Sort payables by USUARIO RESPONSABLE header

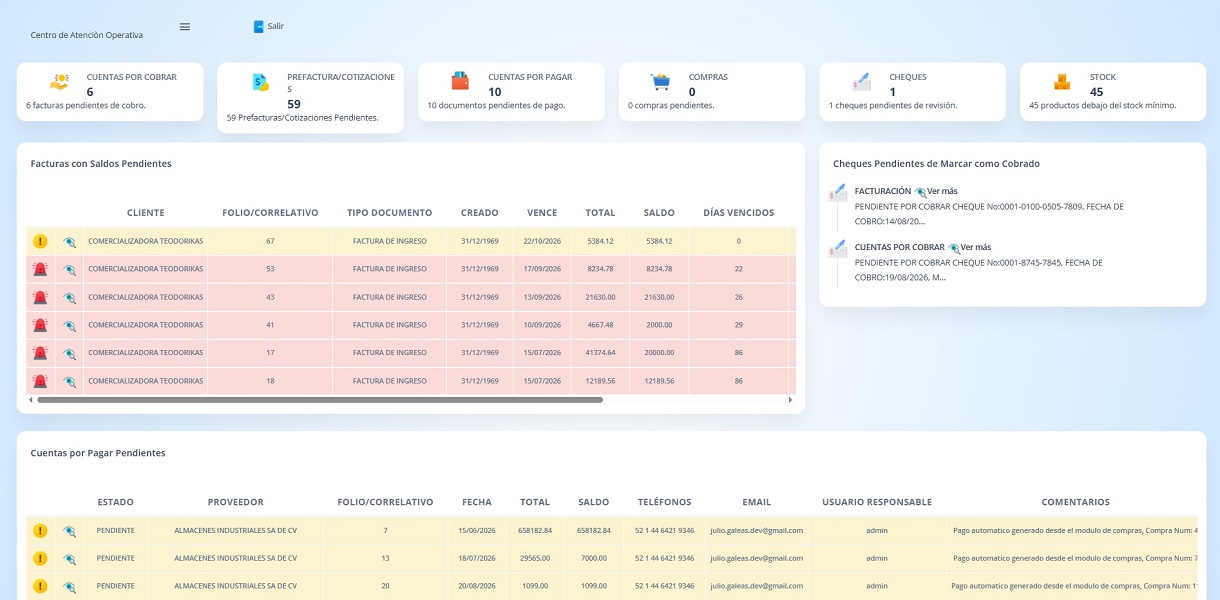click(x=877, y=502)
